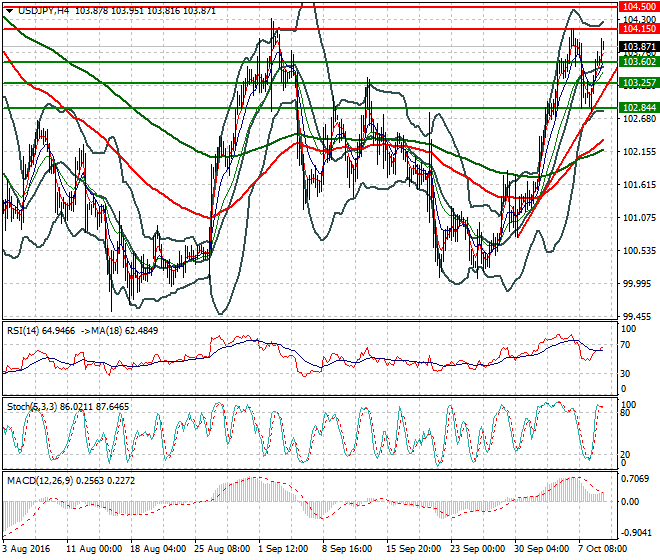
Task: Click the black current price label 103.871
Action: pyautogui.click(x=639, y=46)
